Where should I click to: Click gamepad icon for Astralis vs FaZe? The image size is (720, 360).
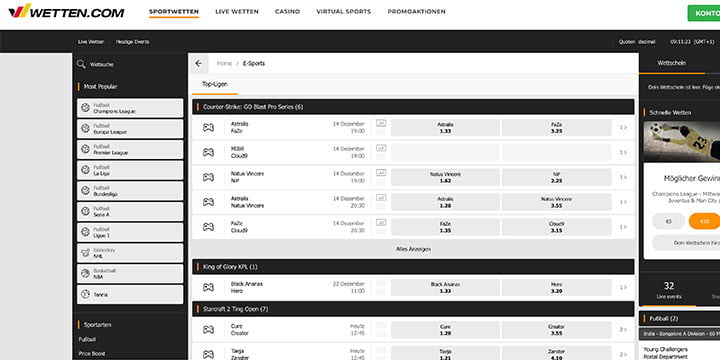[x=208, y=128]
